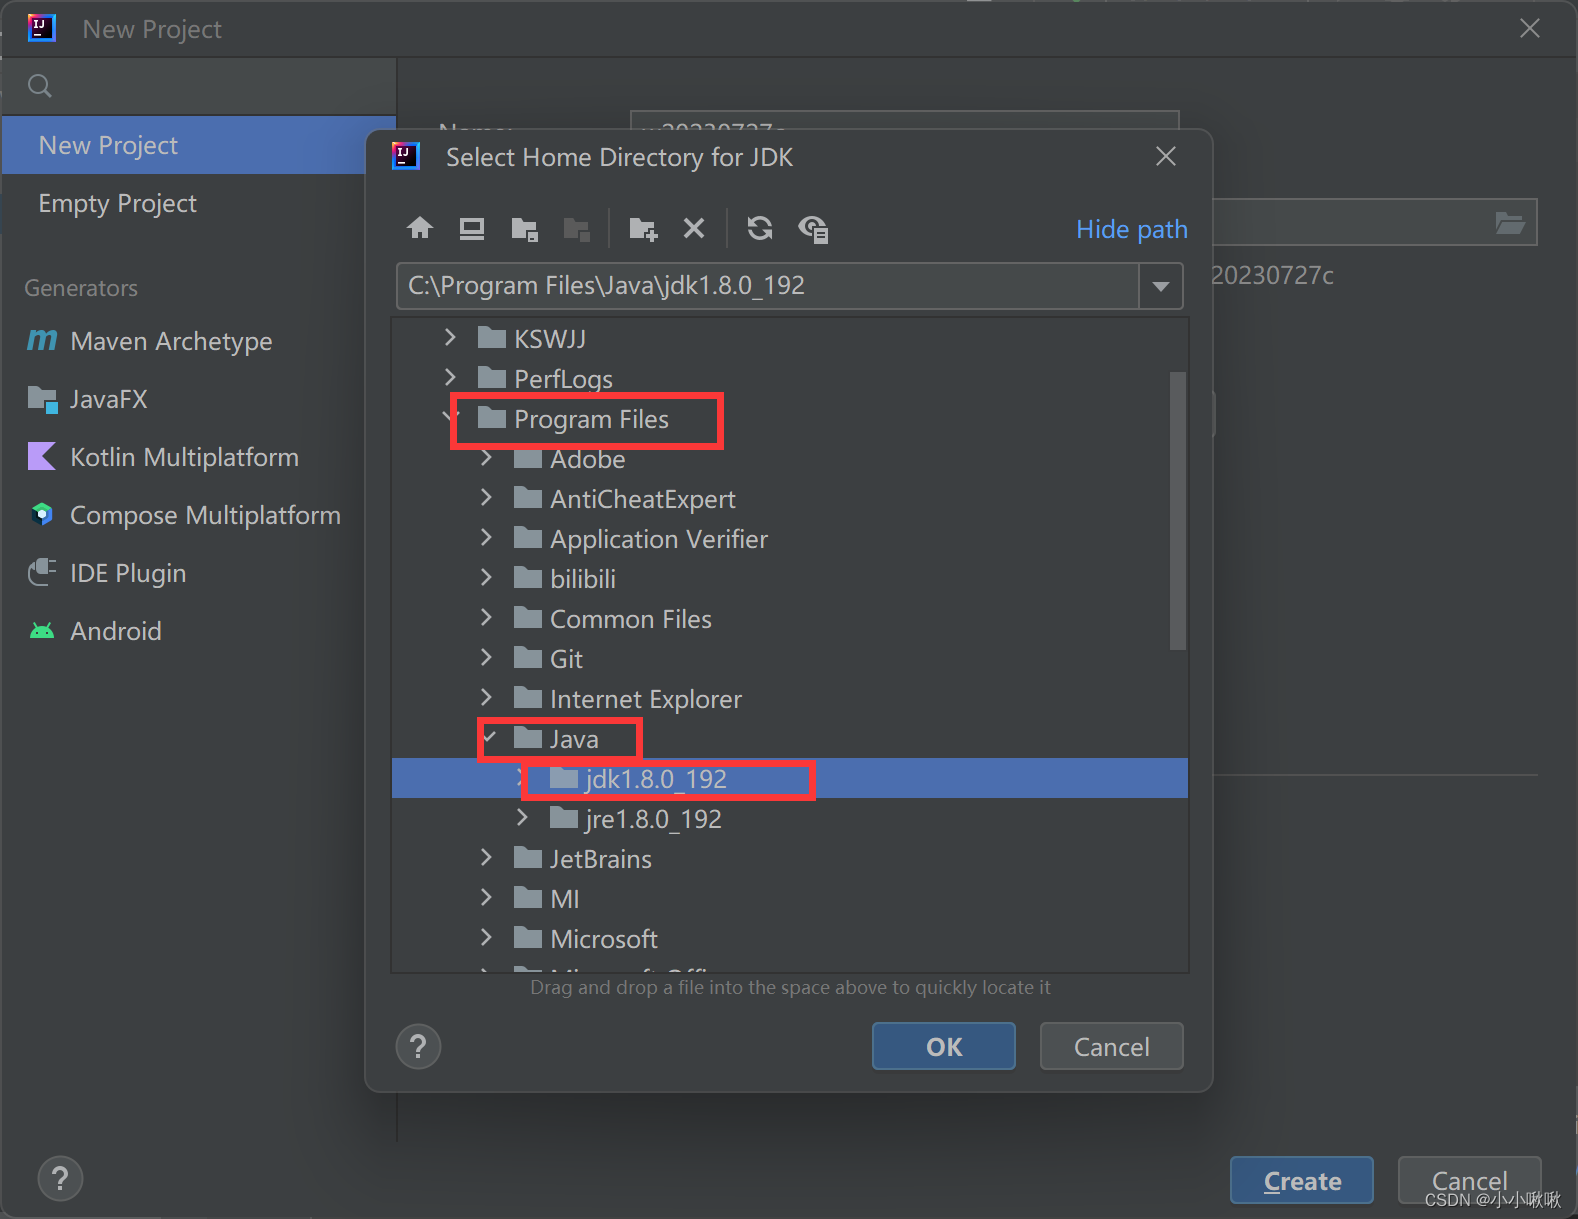1578x1219 pixels.
Task: Select the Java folder
Action: [x=574, y=739]
